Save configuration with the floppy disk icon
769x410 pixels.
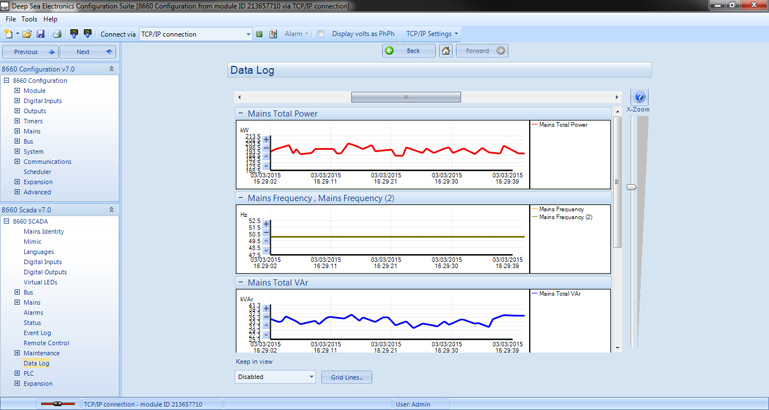(x=41, y=34)
